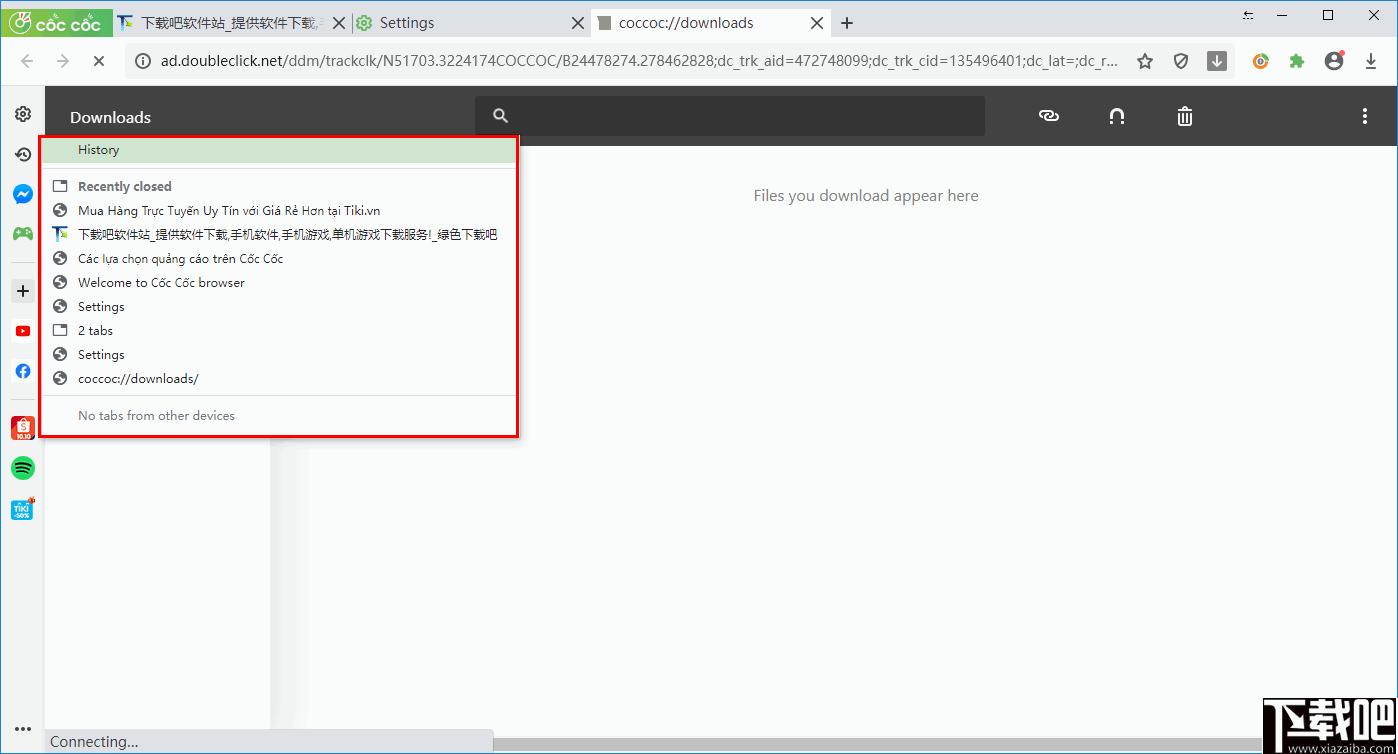The height and width of the screenshot is (754, 1398).
Task: Open the Downloads more actions menu
Action: (1364, 116)
